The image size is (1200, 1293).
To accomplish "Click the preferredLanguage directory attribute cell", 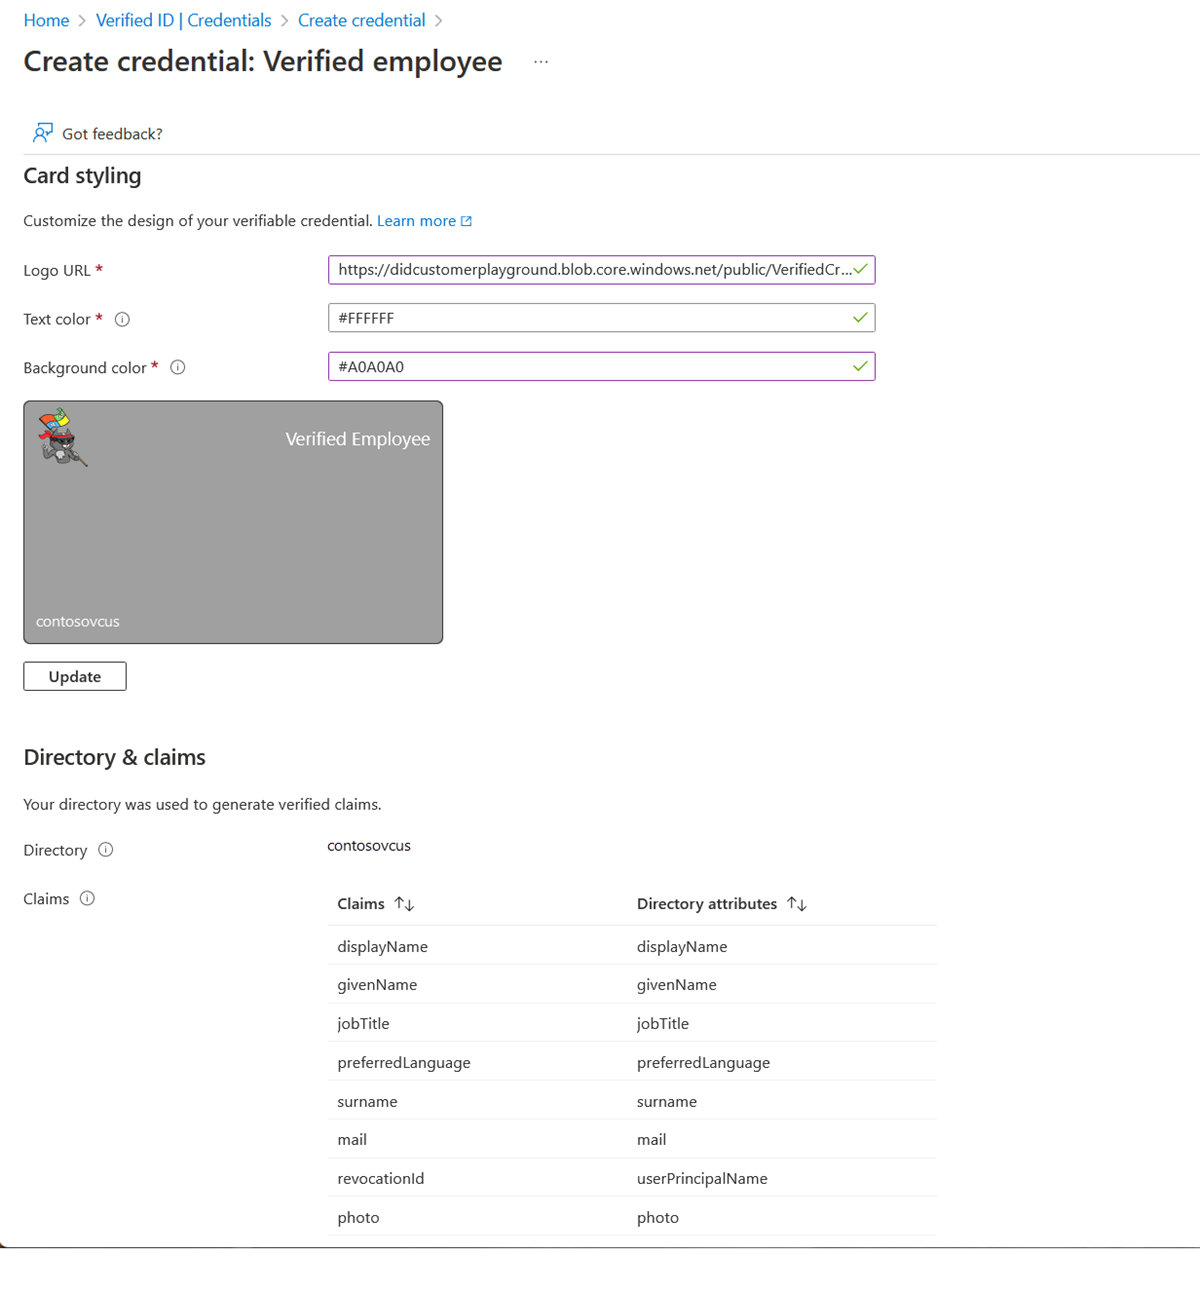I will click(x=703, y=1062).
